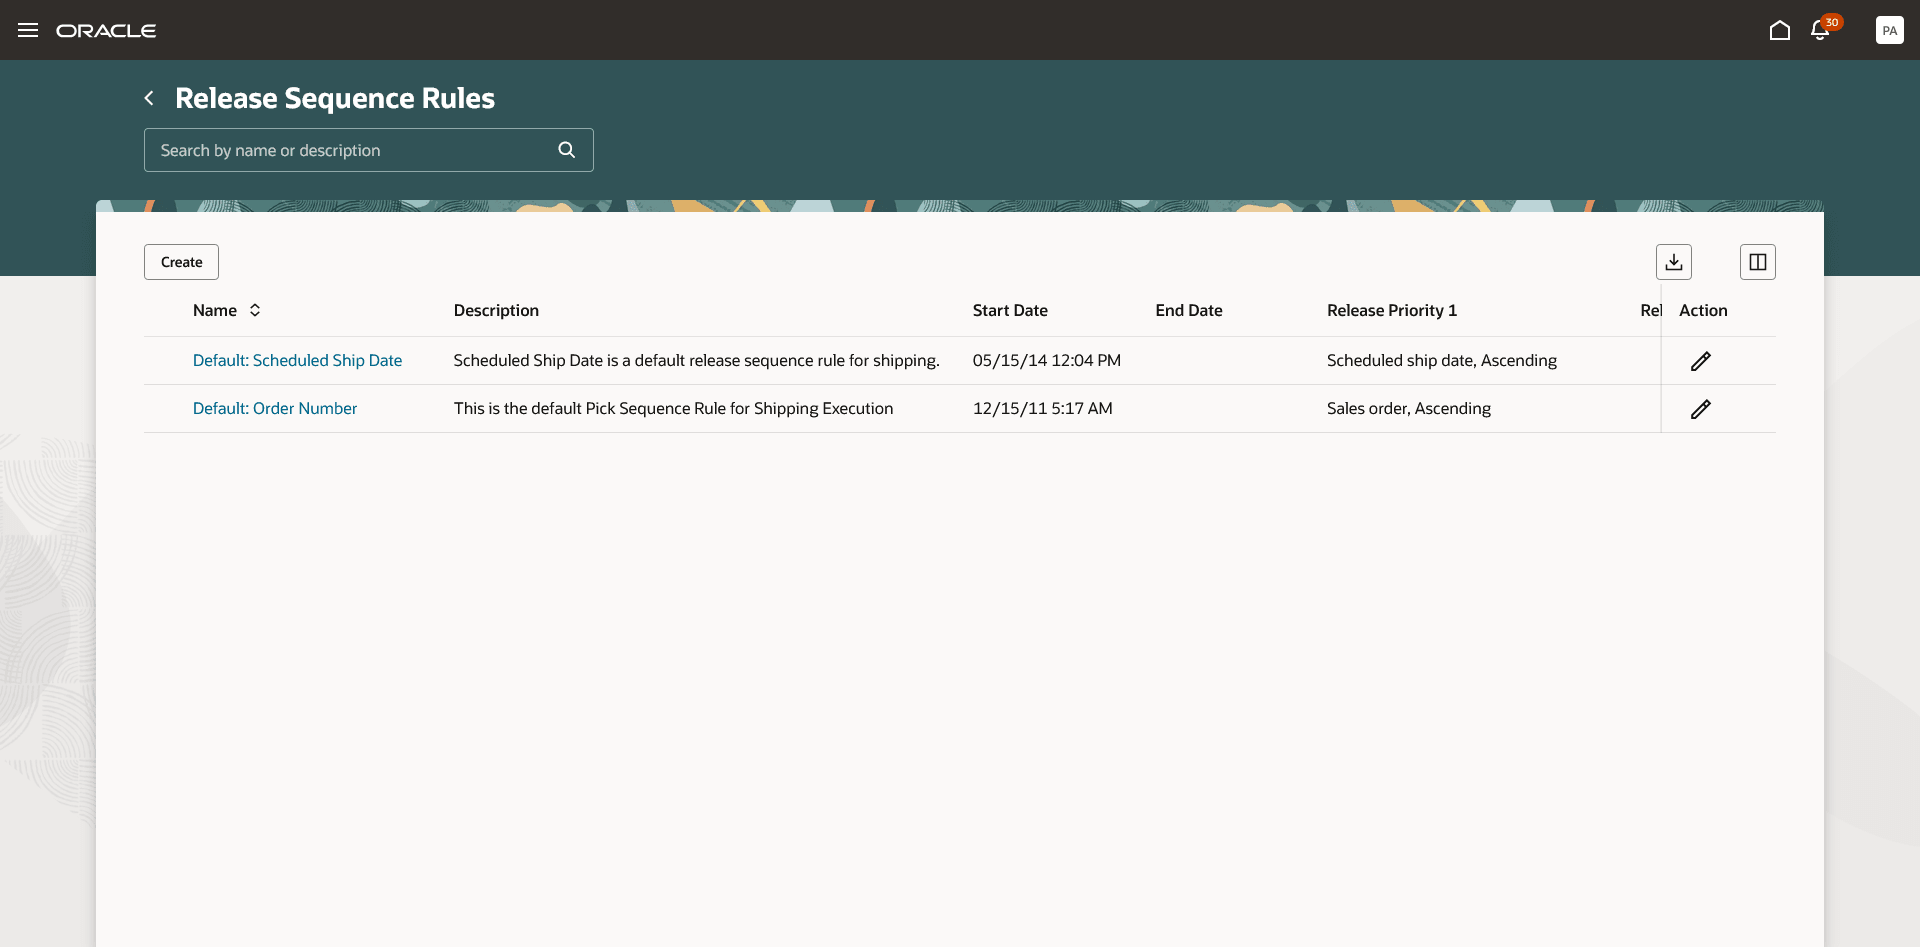This screenshot has height=947, width=1920.
Task: Go back using the left chevron arrow
Action: 149,98
